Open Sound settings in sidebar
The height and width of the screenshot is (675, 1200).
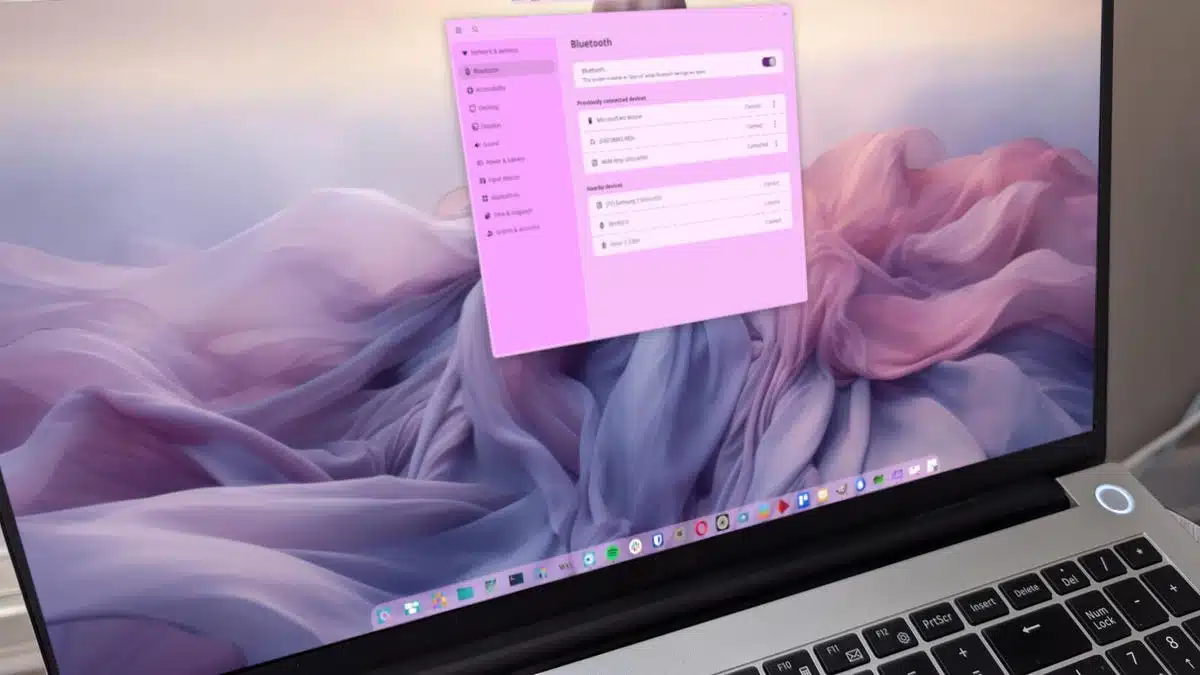487,144
